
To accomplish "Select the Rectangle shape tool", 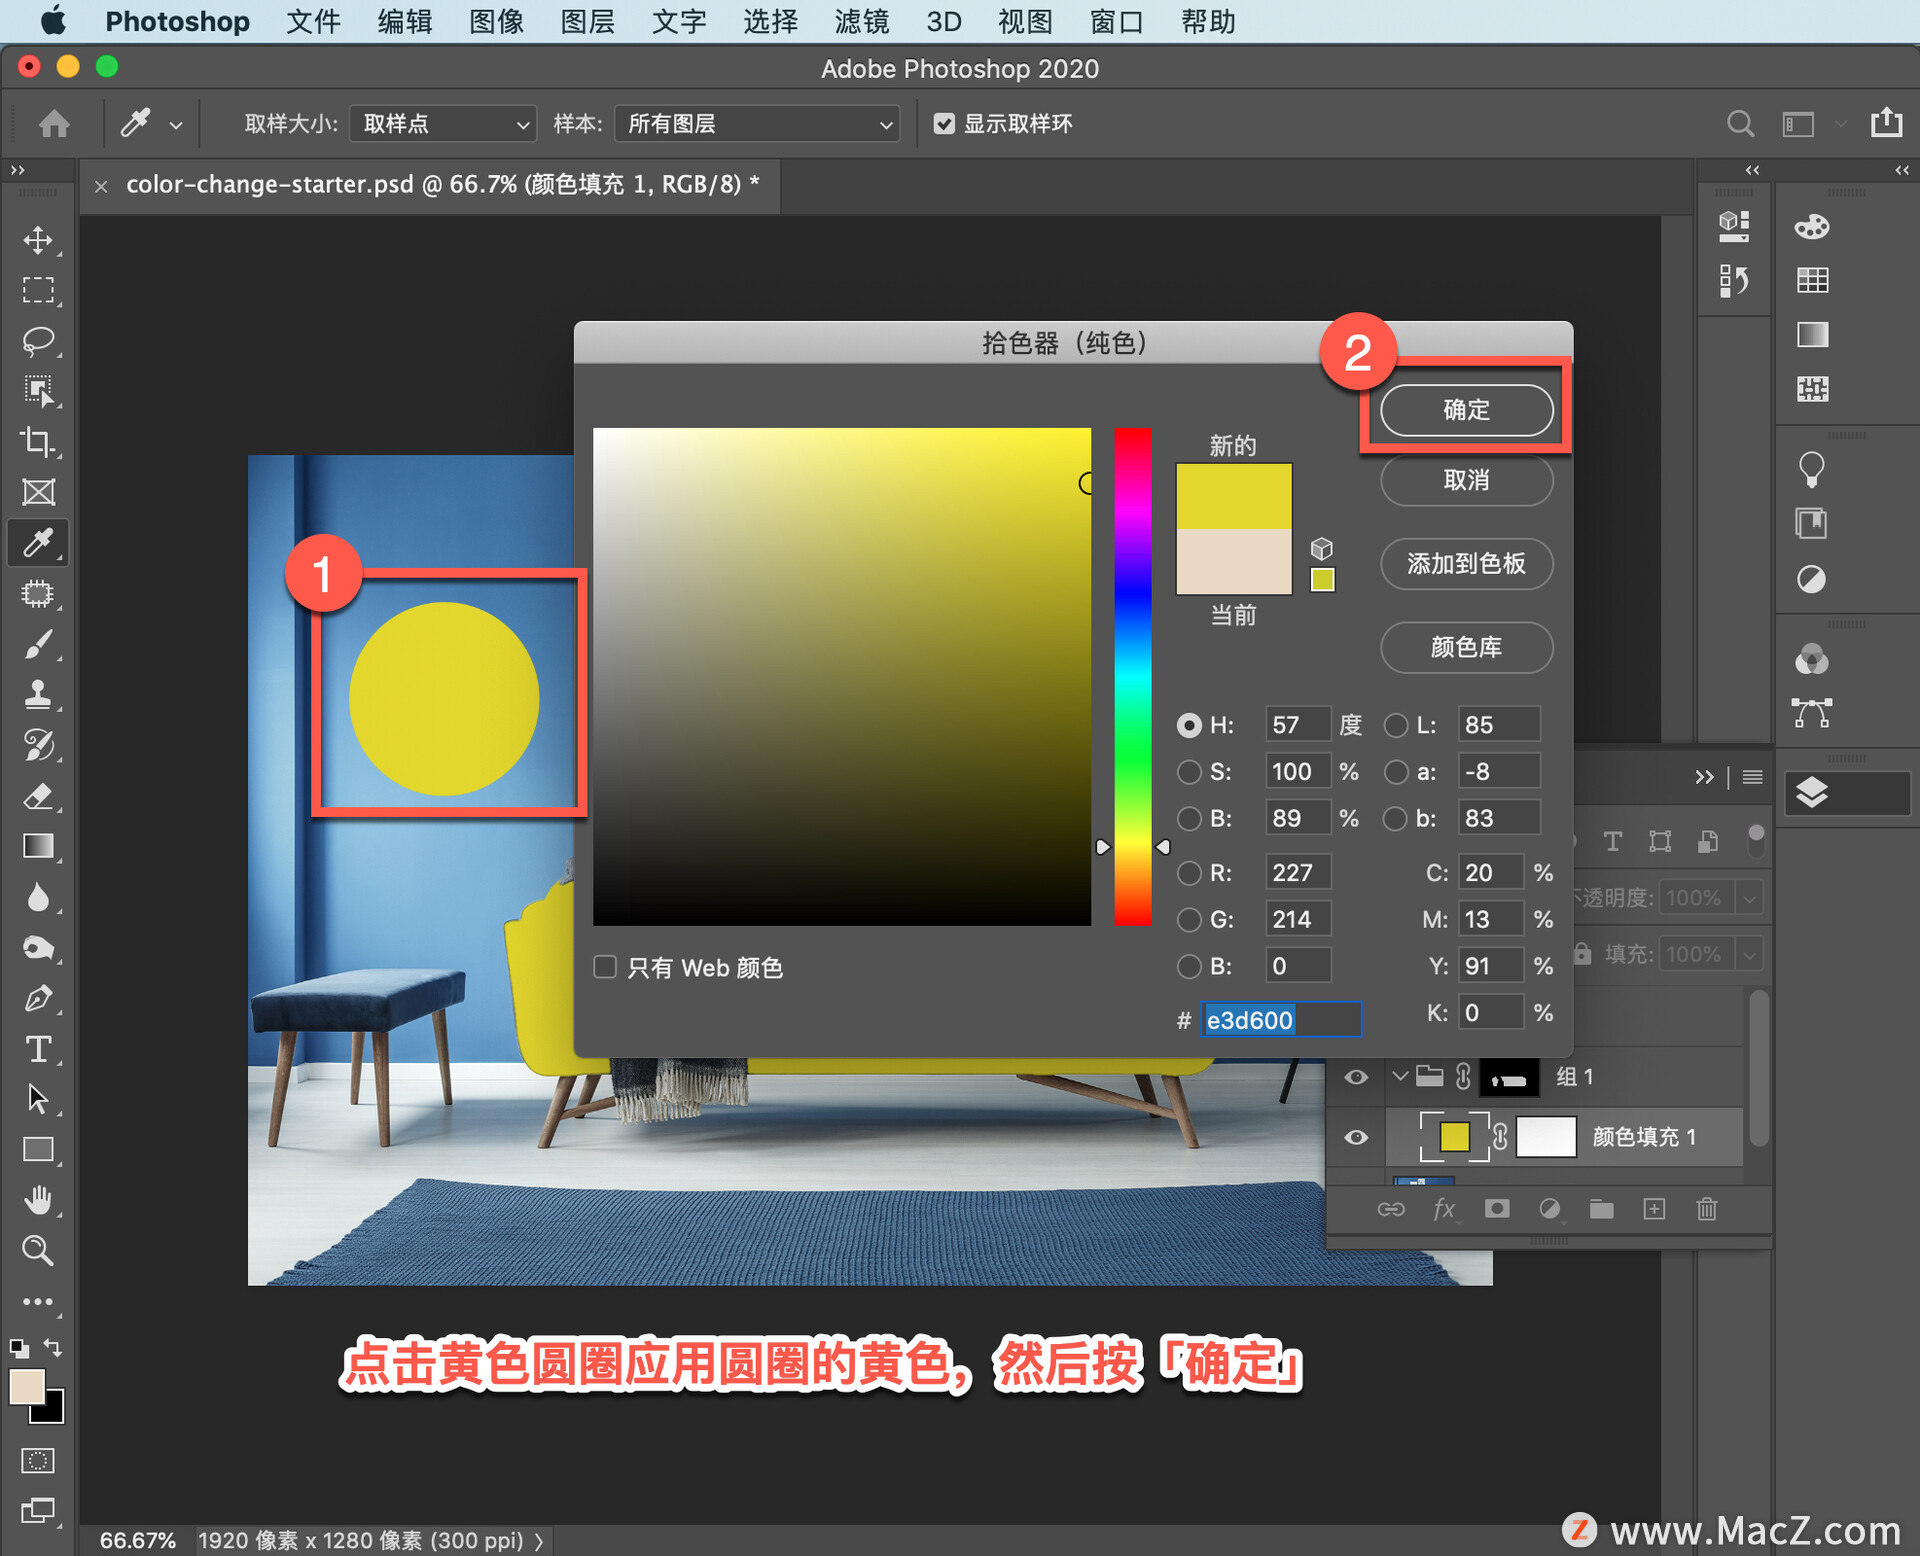I will point(38,1150).
